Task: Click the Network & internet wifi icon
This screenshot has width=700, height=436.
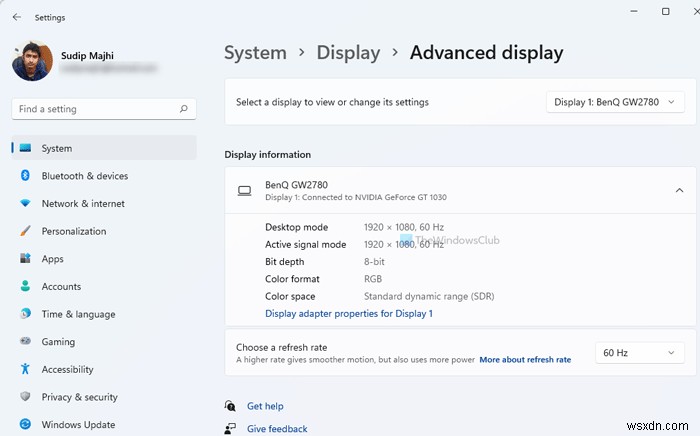Action: 25,204
